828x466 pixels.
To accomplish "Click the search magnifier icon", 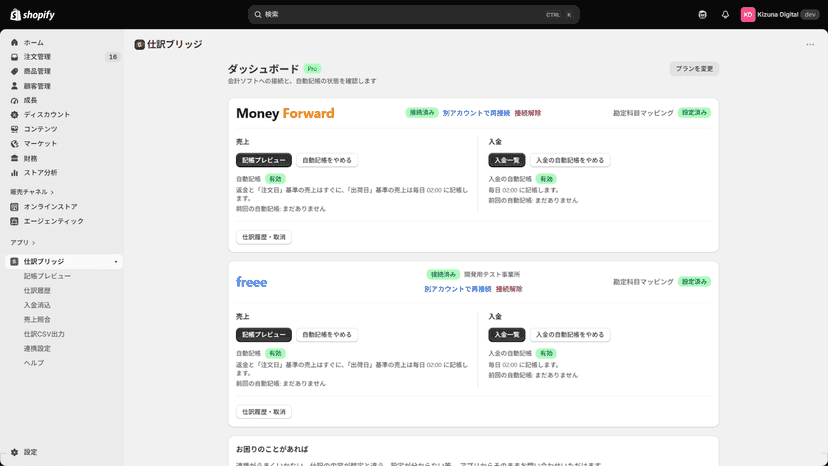I will tap(258, 15).
